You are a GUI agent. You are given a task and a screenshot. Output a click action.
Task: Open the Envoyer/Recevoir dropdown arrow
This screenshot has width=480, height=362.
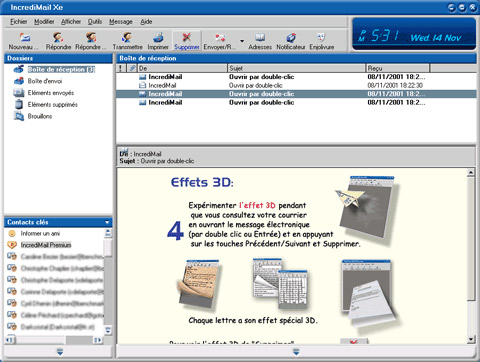242,41
